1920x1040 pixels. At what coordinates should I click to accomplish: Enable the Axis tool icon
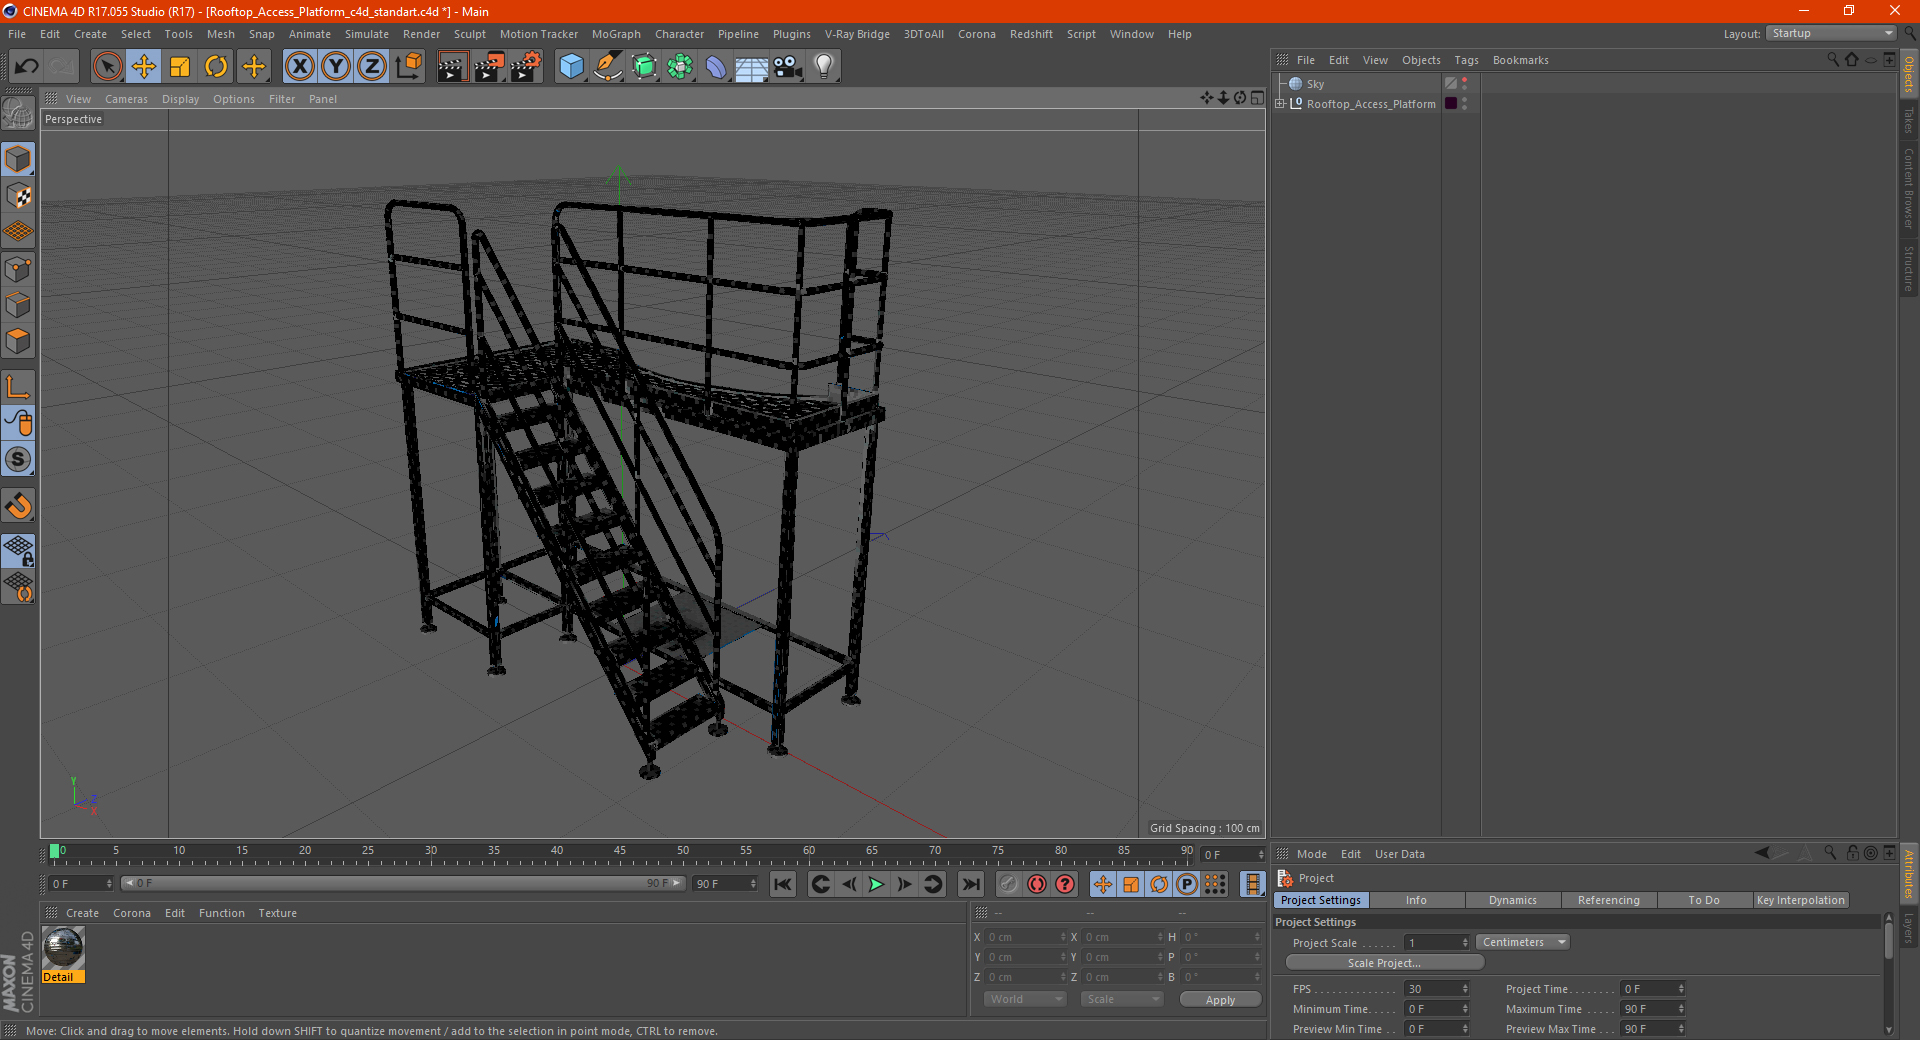coord(18,387)
